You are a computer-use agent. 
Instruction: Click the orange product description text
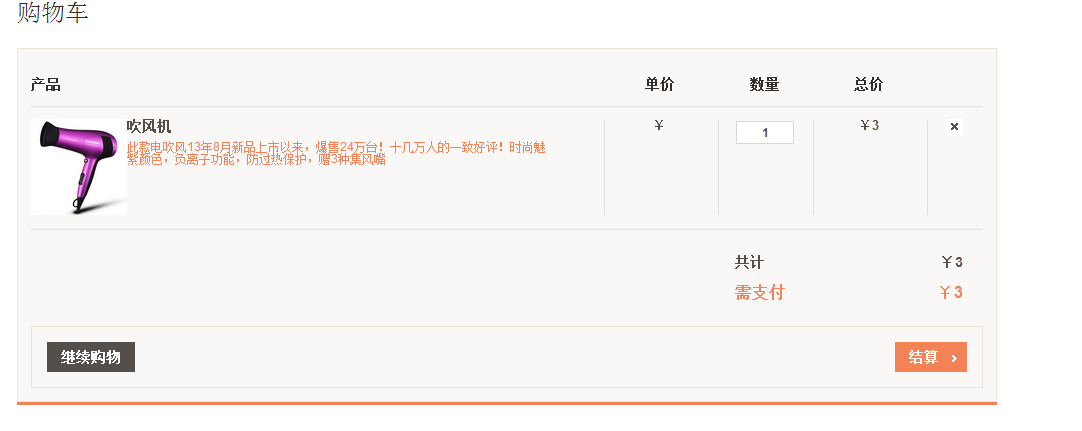(x=335, y=153)
